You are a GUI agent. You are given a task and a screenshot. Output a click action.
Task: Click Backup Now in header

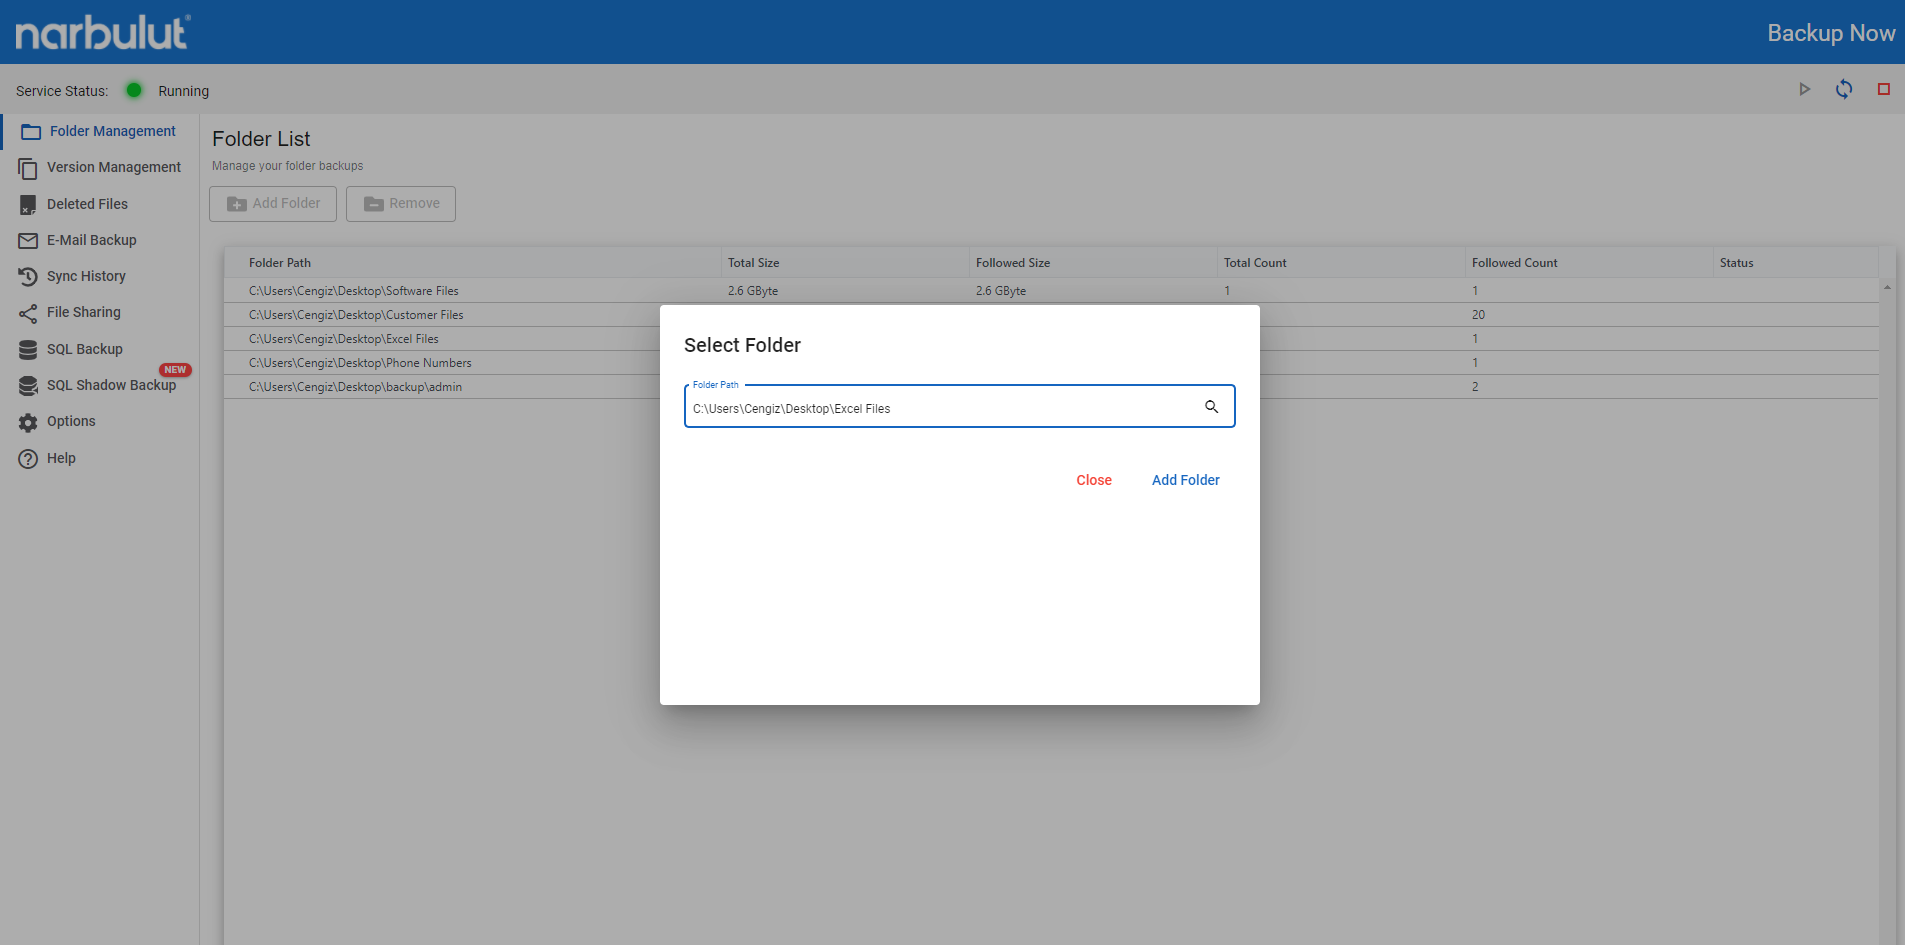pos(1830,33)
